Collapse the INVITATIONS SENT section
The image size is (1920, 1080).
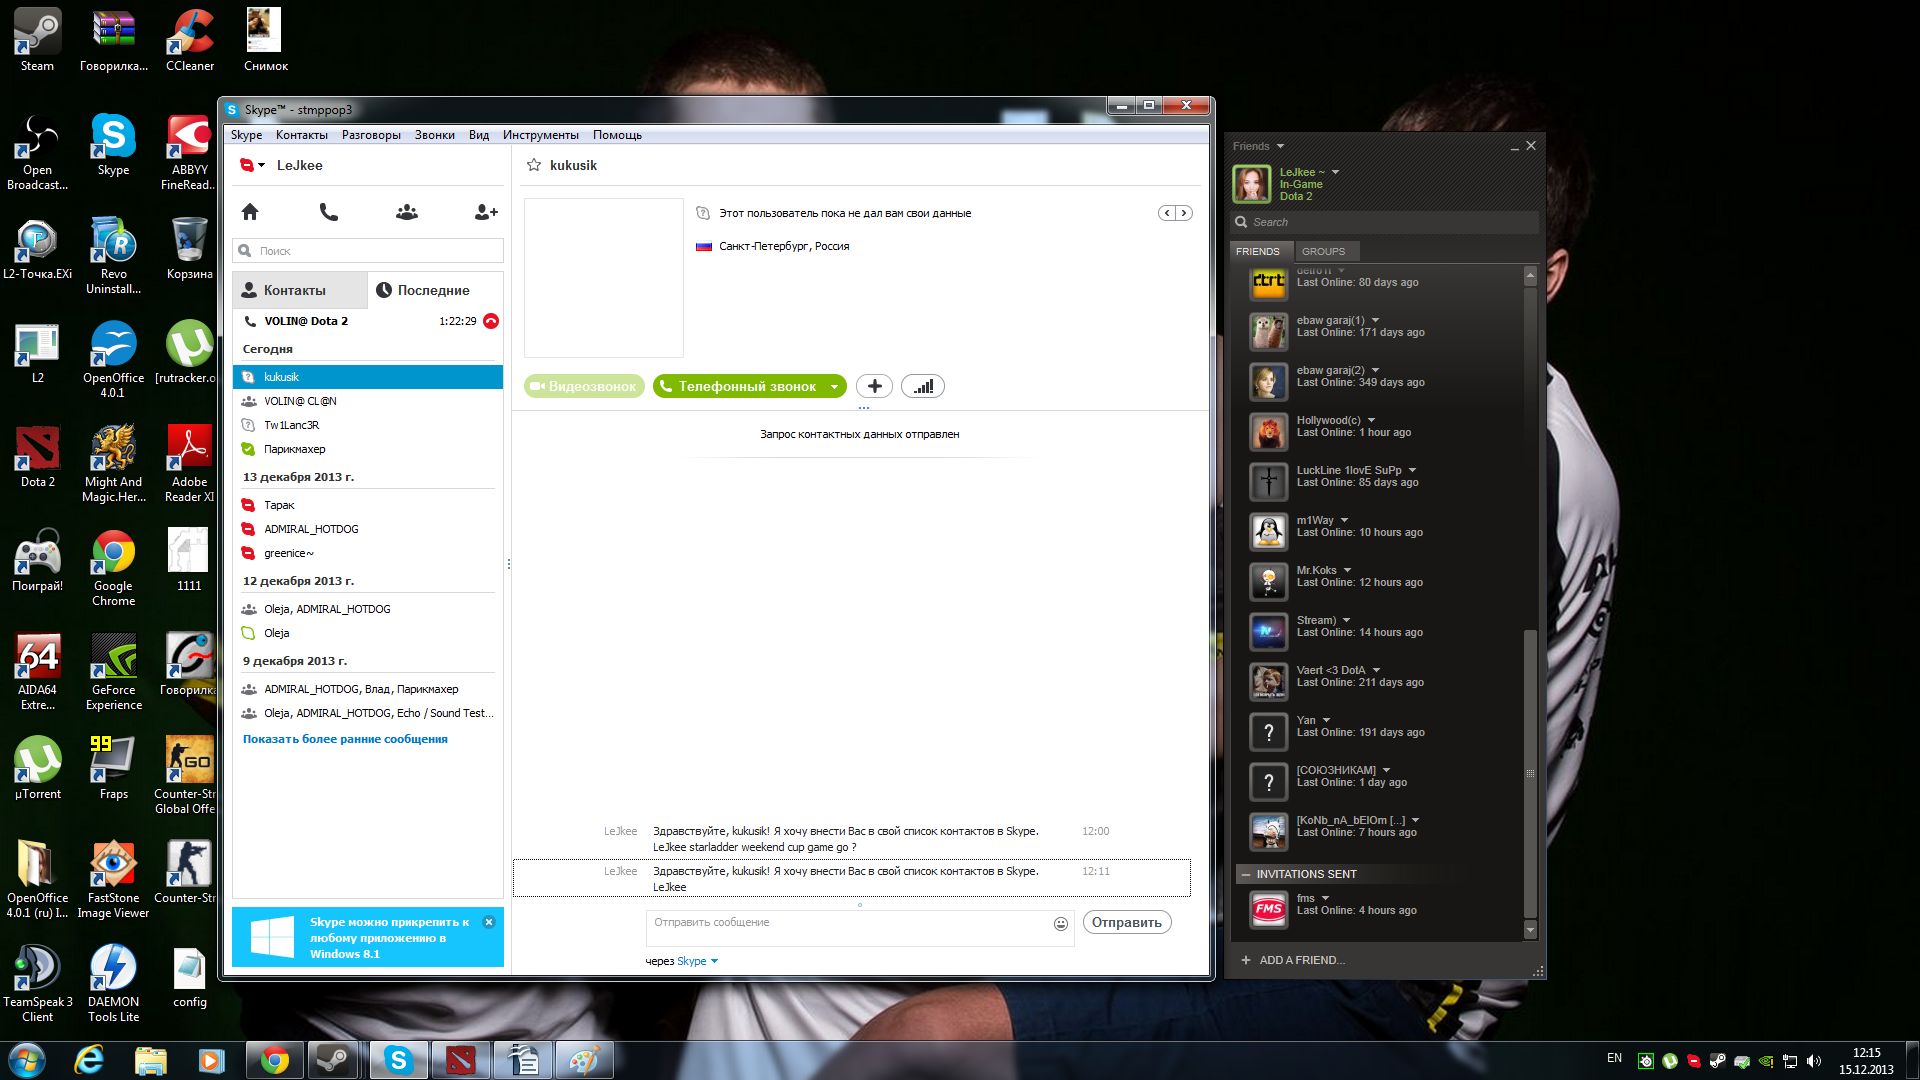[x=1246, y=874]
